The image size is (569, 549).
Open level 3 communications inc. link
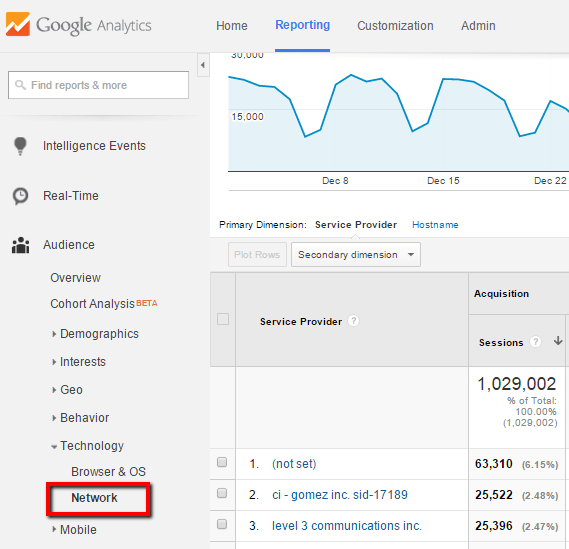347,526
